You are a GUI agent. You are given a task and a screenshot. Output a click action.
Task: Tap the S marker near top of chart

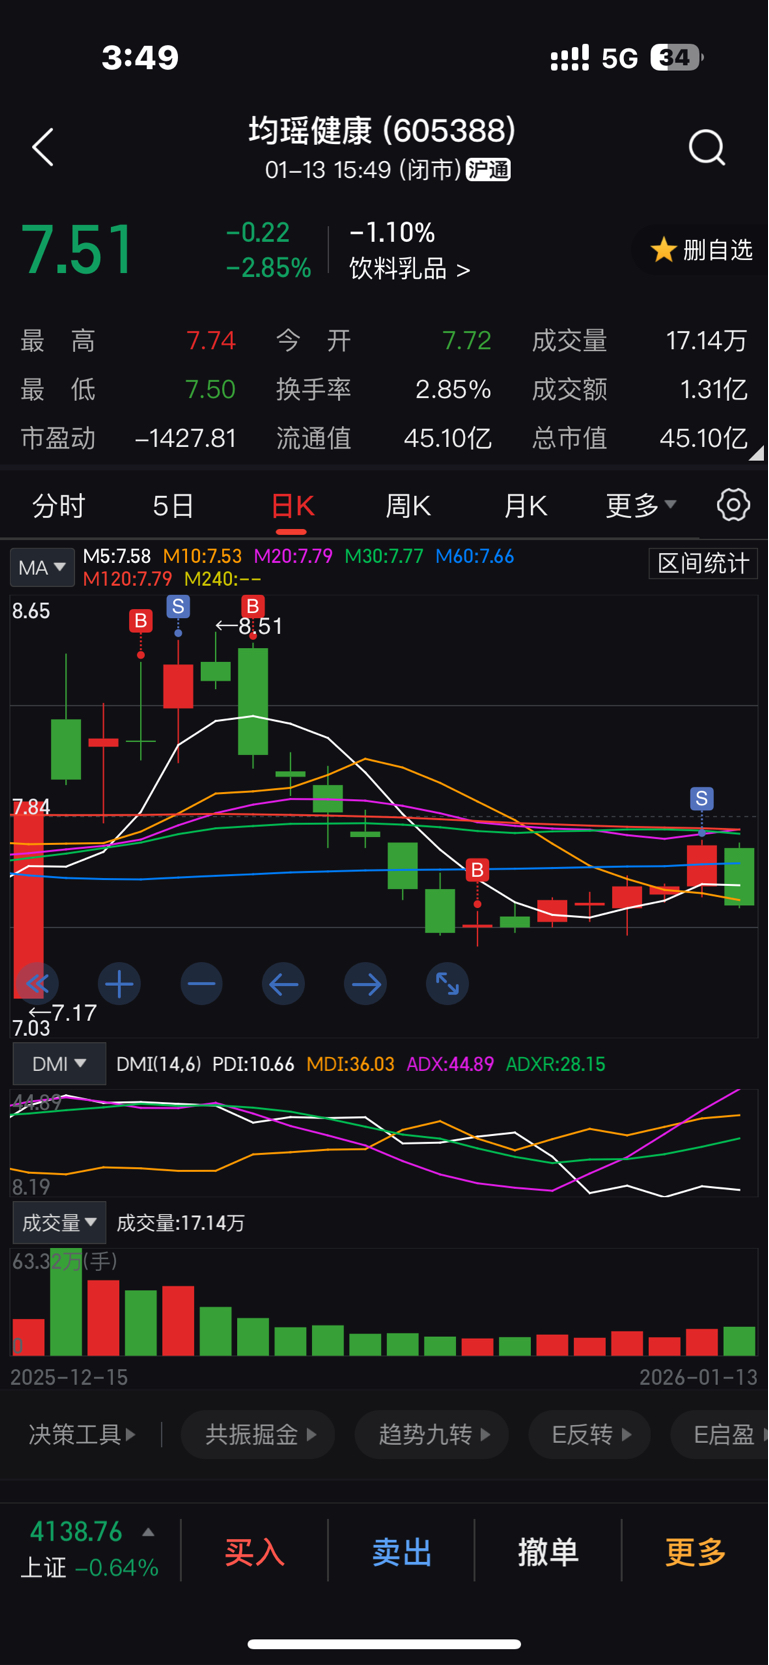click(178, 606)
